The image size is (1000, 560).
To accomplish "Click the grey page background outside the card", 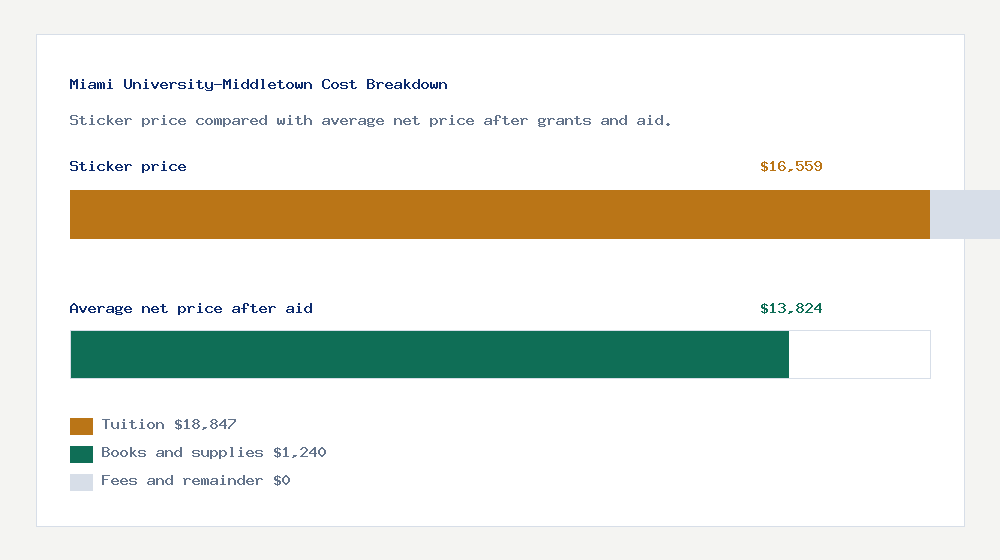I will coord(500,545).
